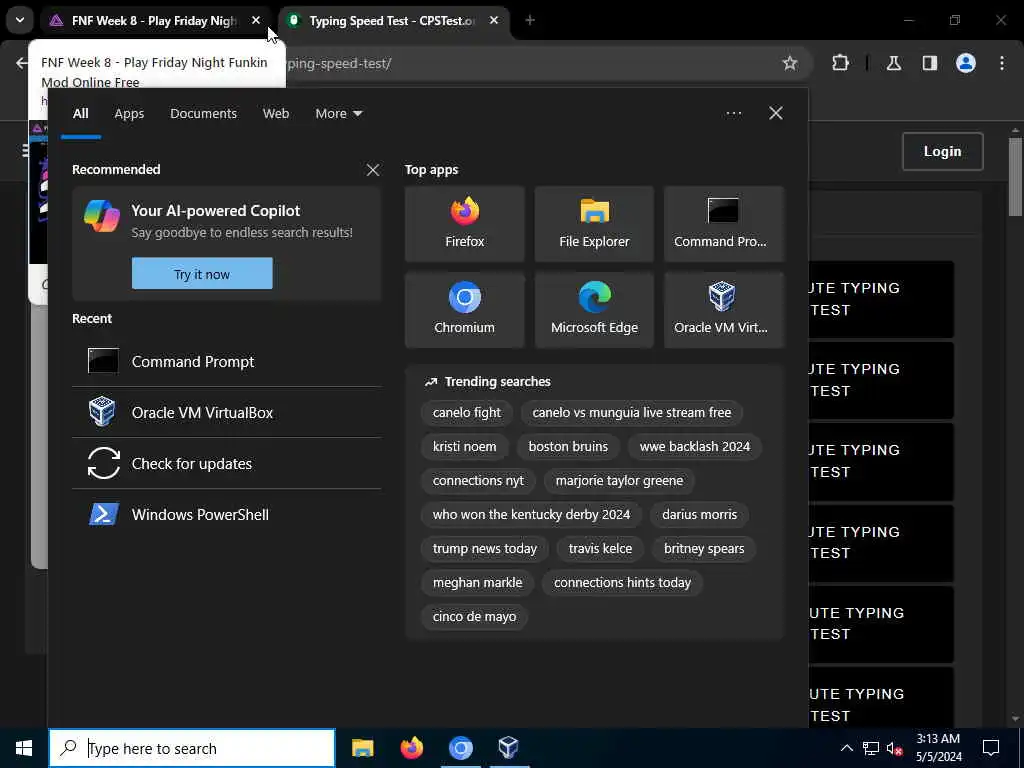
Task: Search trending 'connections hints today'
Action: click(x=622, y=582)
